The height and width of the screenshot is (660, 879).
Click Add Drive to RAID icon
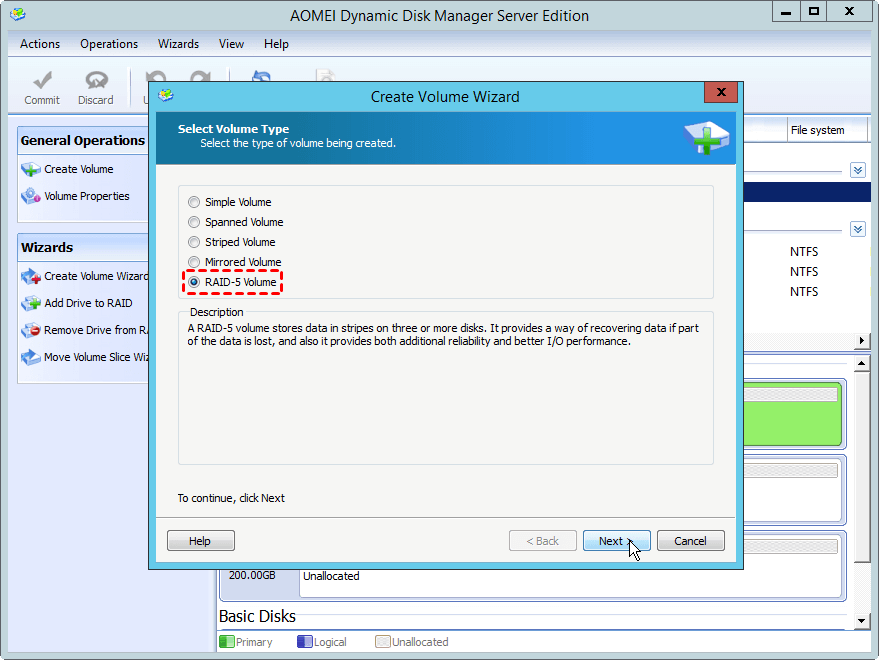pos(31,303)
